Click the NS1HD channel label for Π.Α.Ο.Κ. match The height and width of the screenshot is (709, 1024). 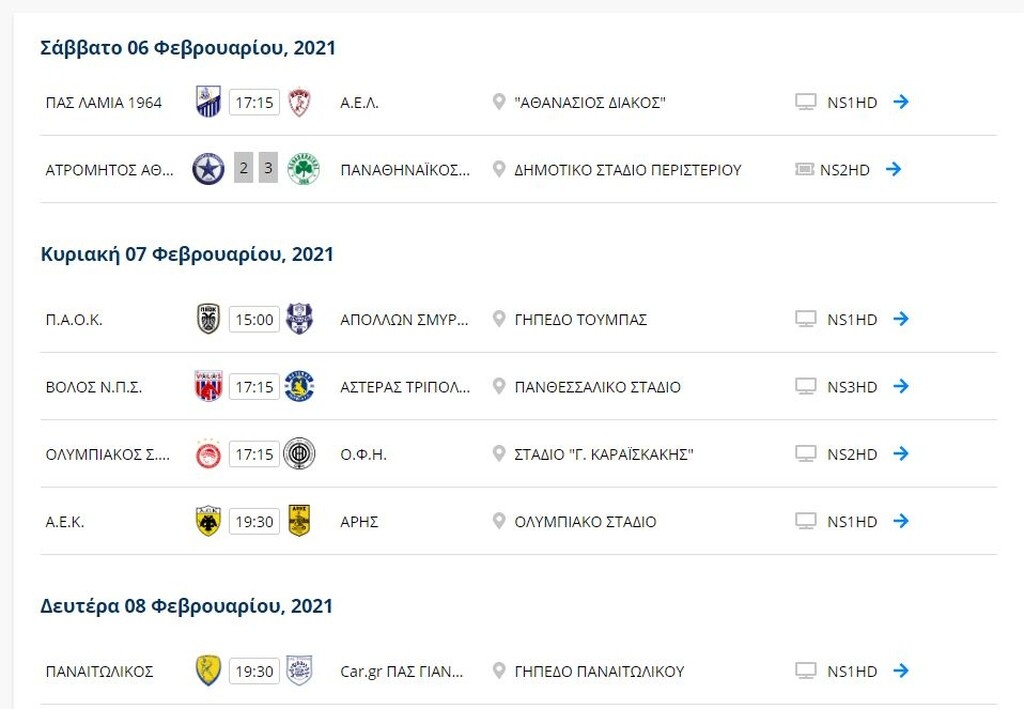click(x=849, y=319)
